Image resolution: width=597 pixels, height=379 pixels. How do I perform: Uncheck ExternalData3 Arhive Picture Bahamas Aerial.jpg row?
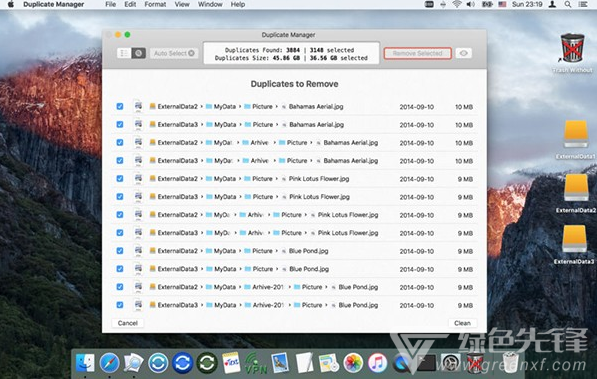(120, 160)
